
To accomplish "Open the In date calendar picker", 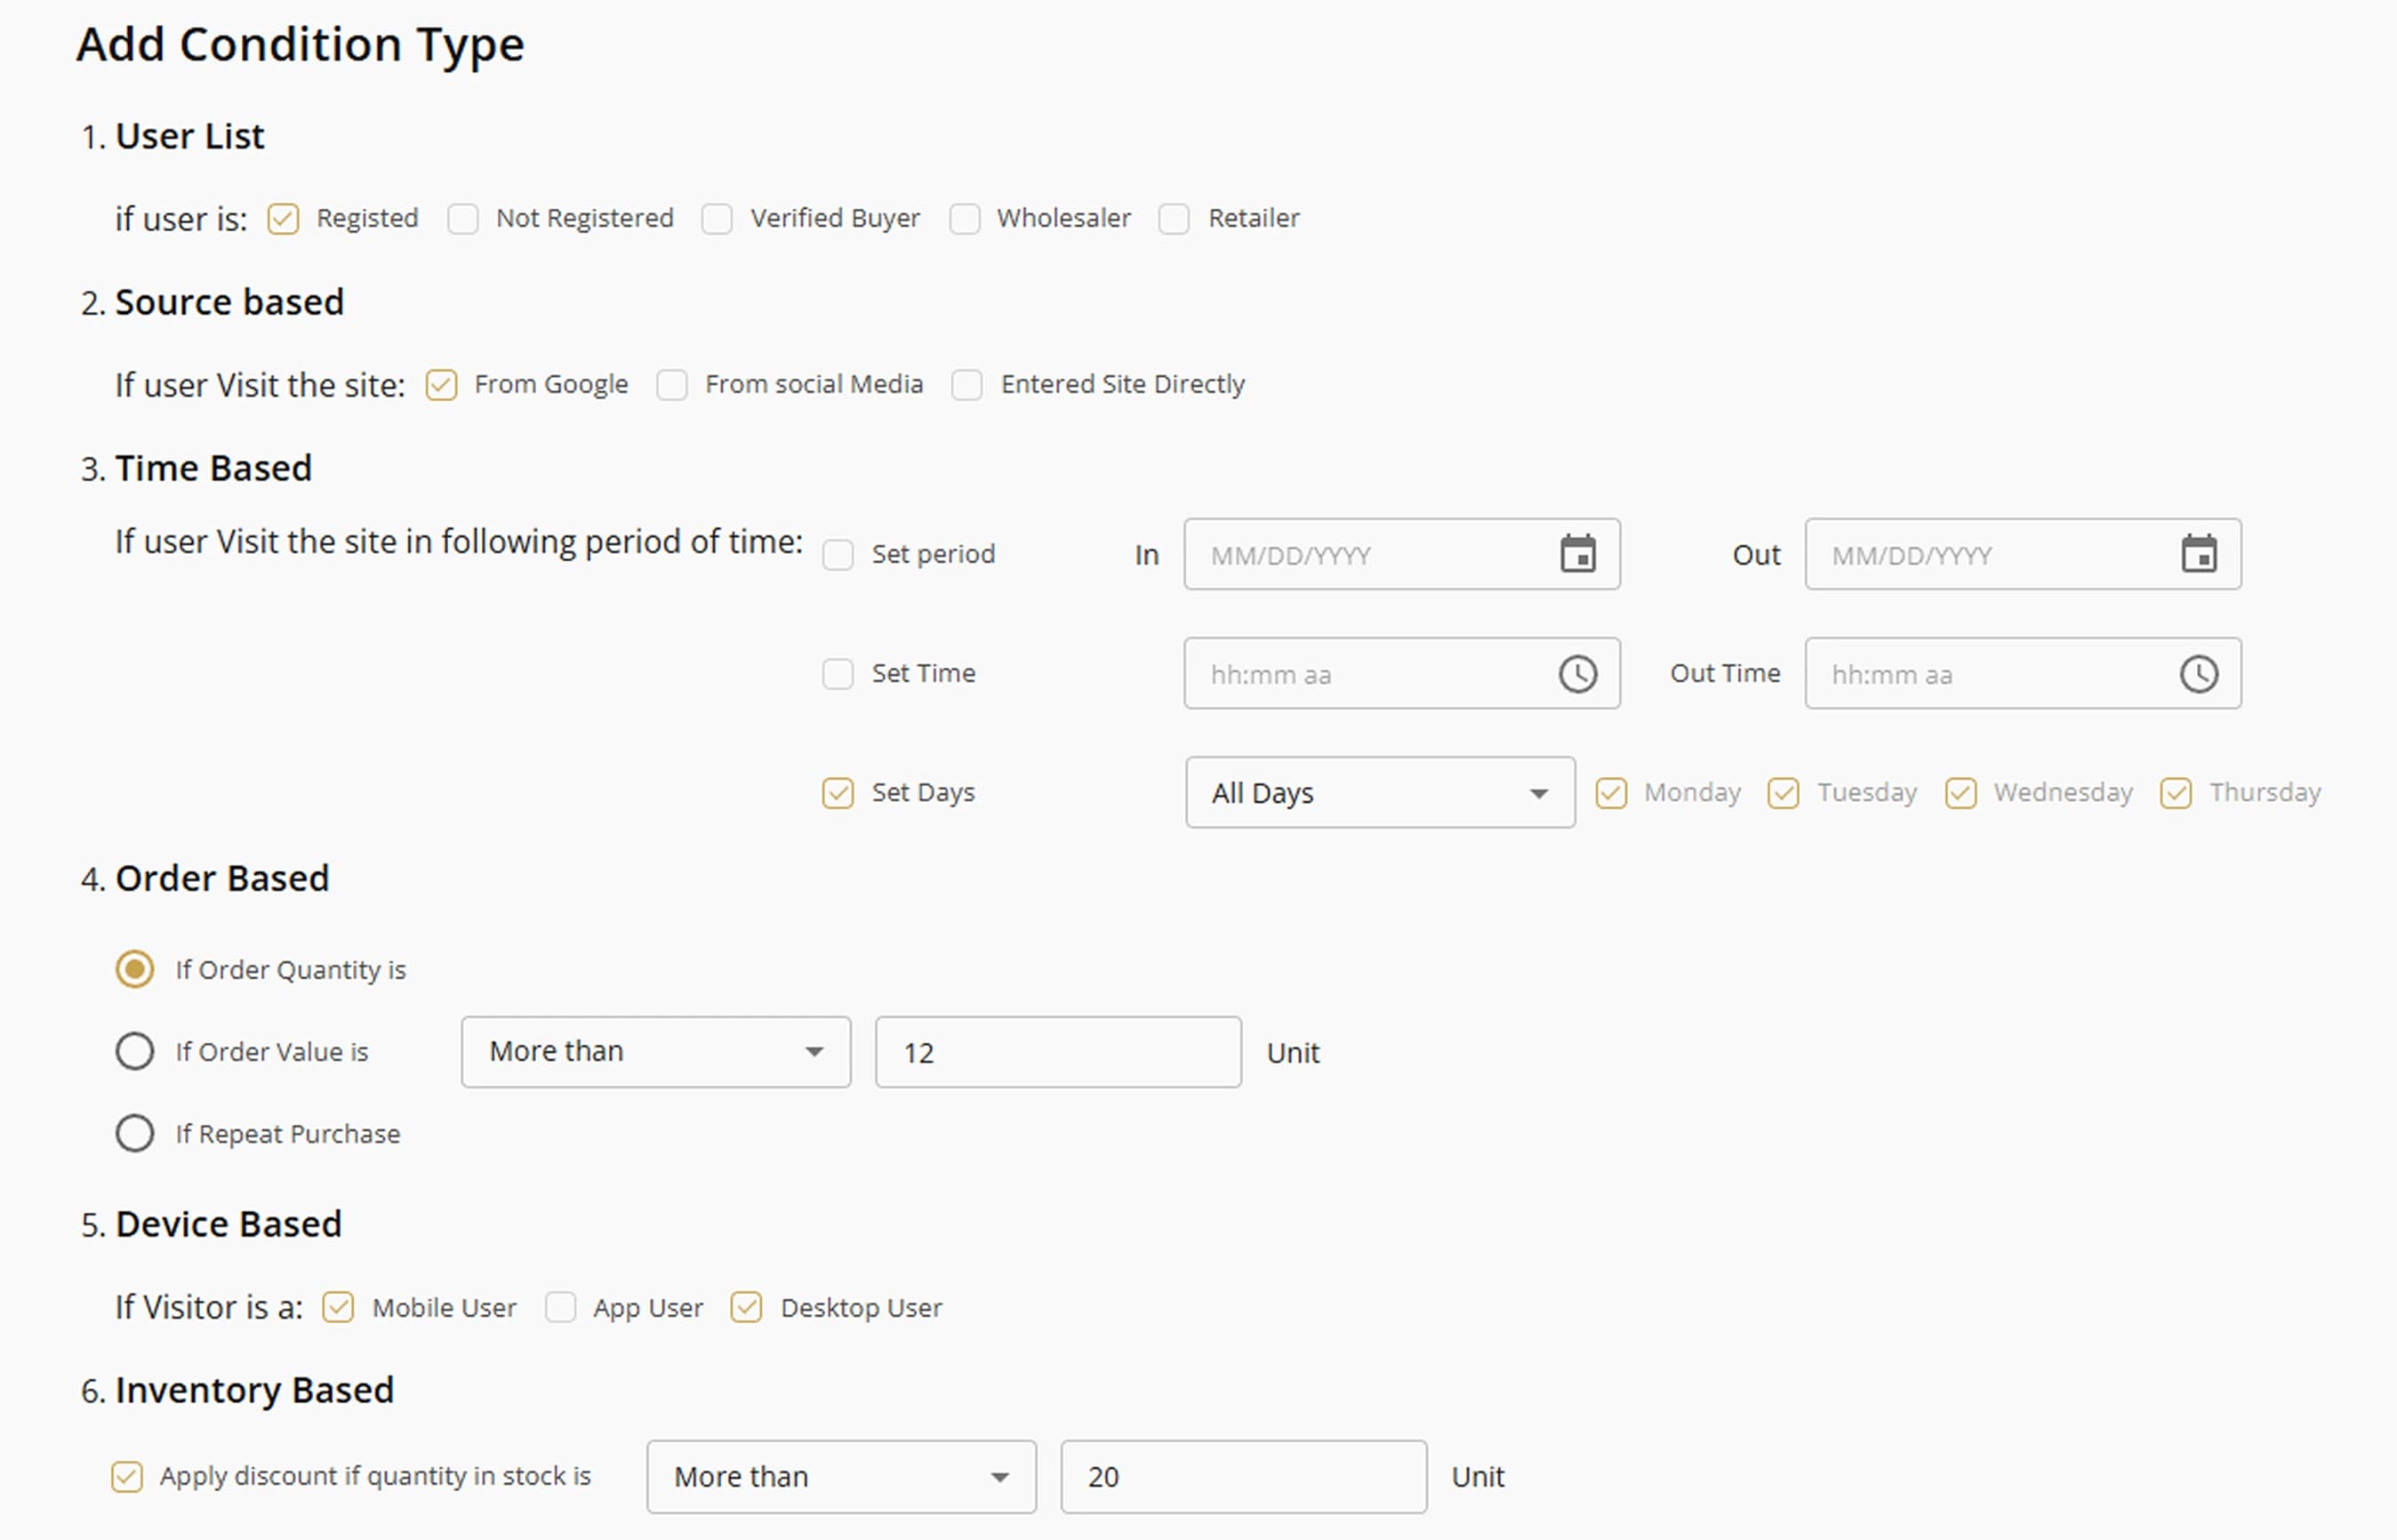I will pyautogui.click(x=1578, y=554).
